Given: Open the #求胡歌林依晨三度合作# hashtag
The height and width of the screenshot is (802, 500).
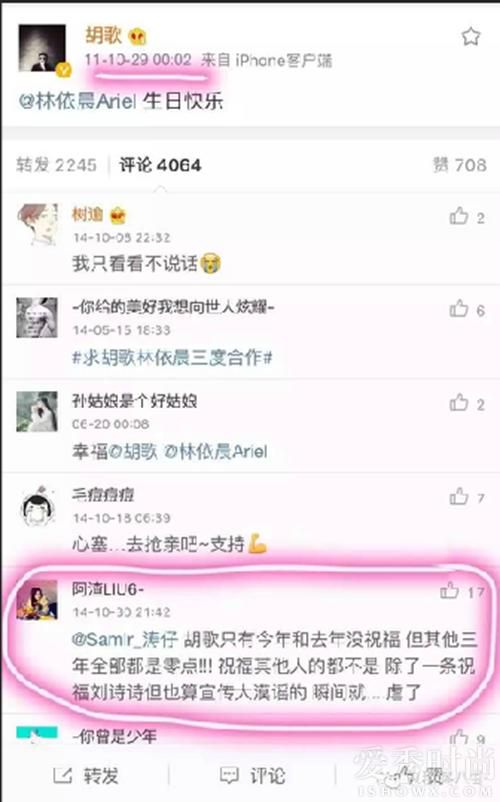Looking at the screenshot, I should [172, 358].
